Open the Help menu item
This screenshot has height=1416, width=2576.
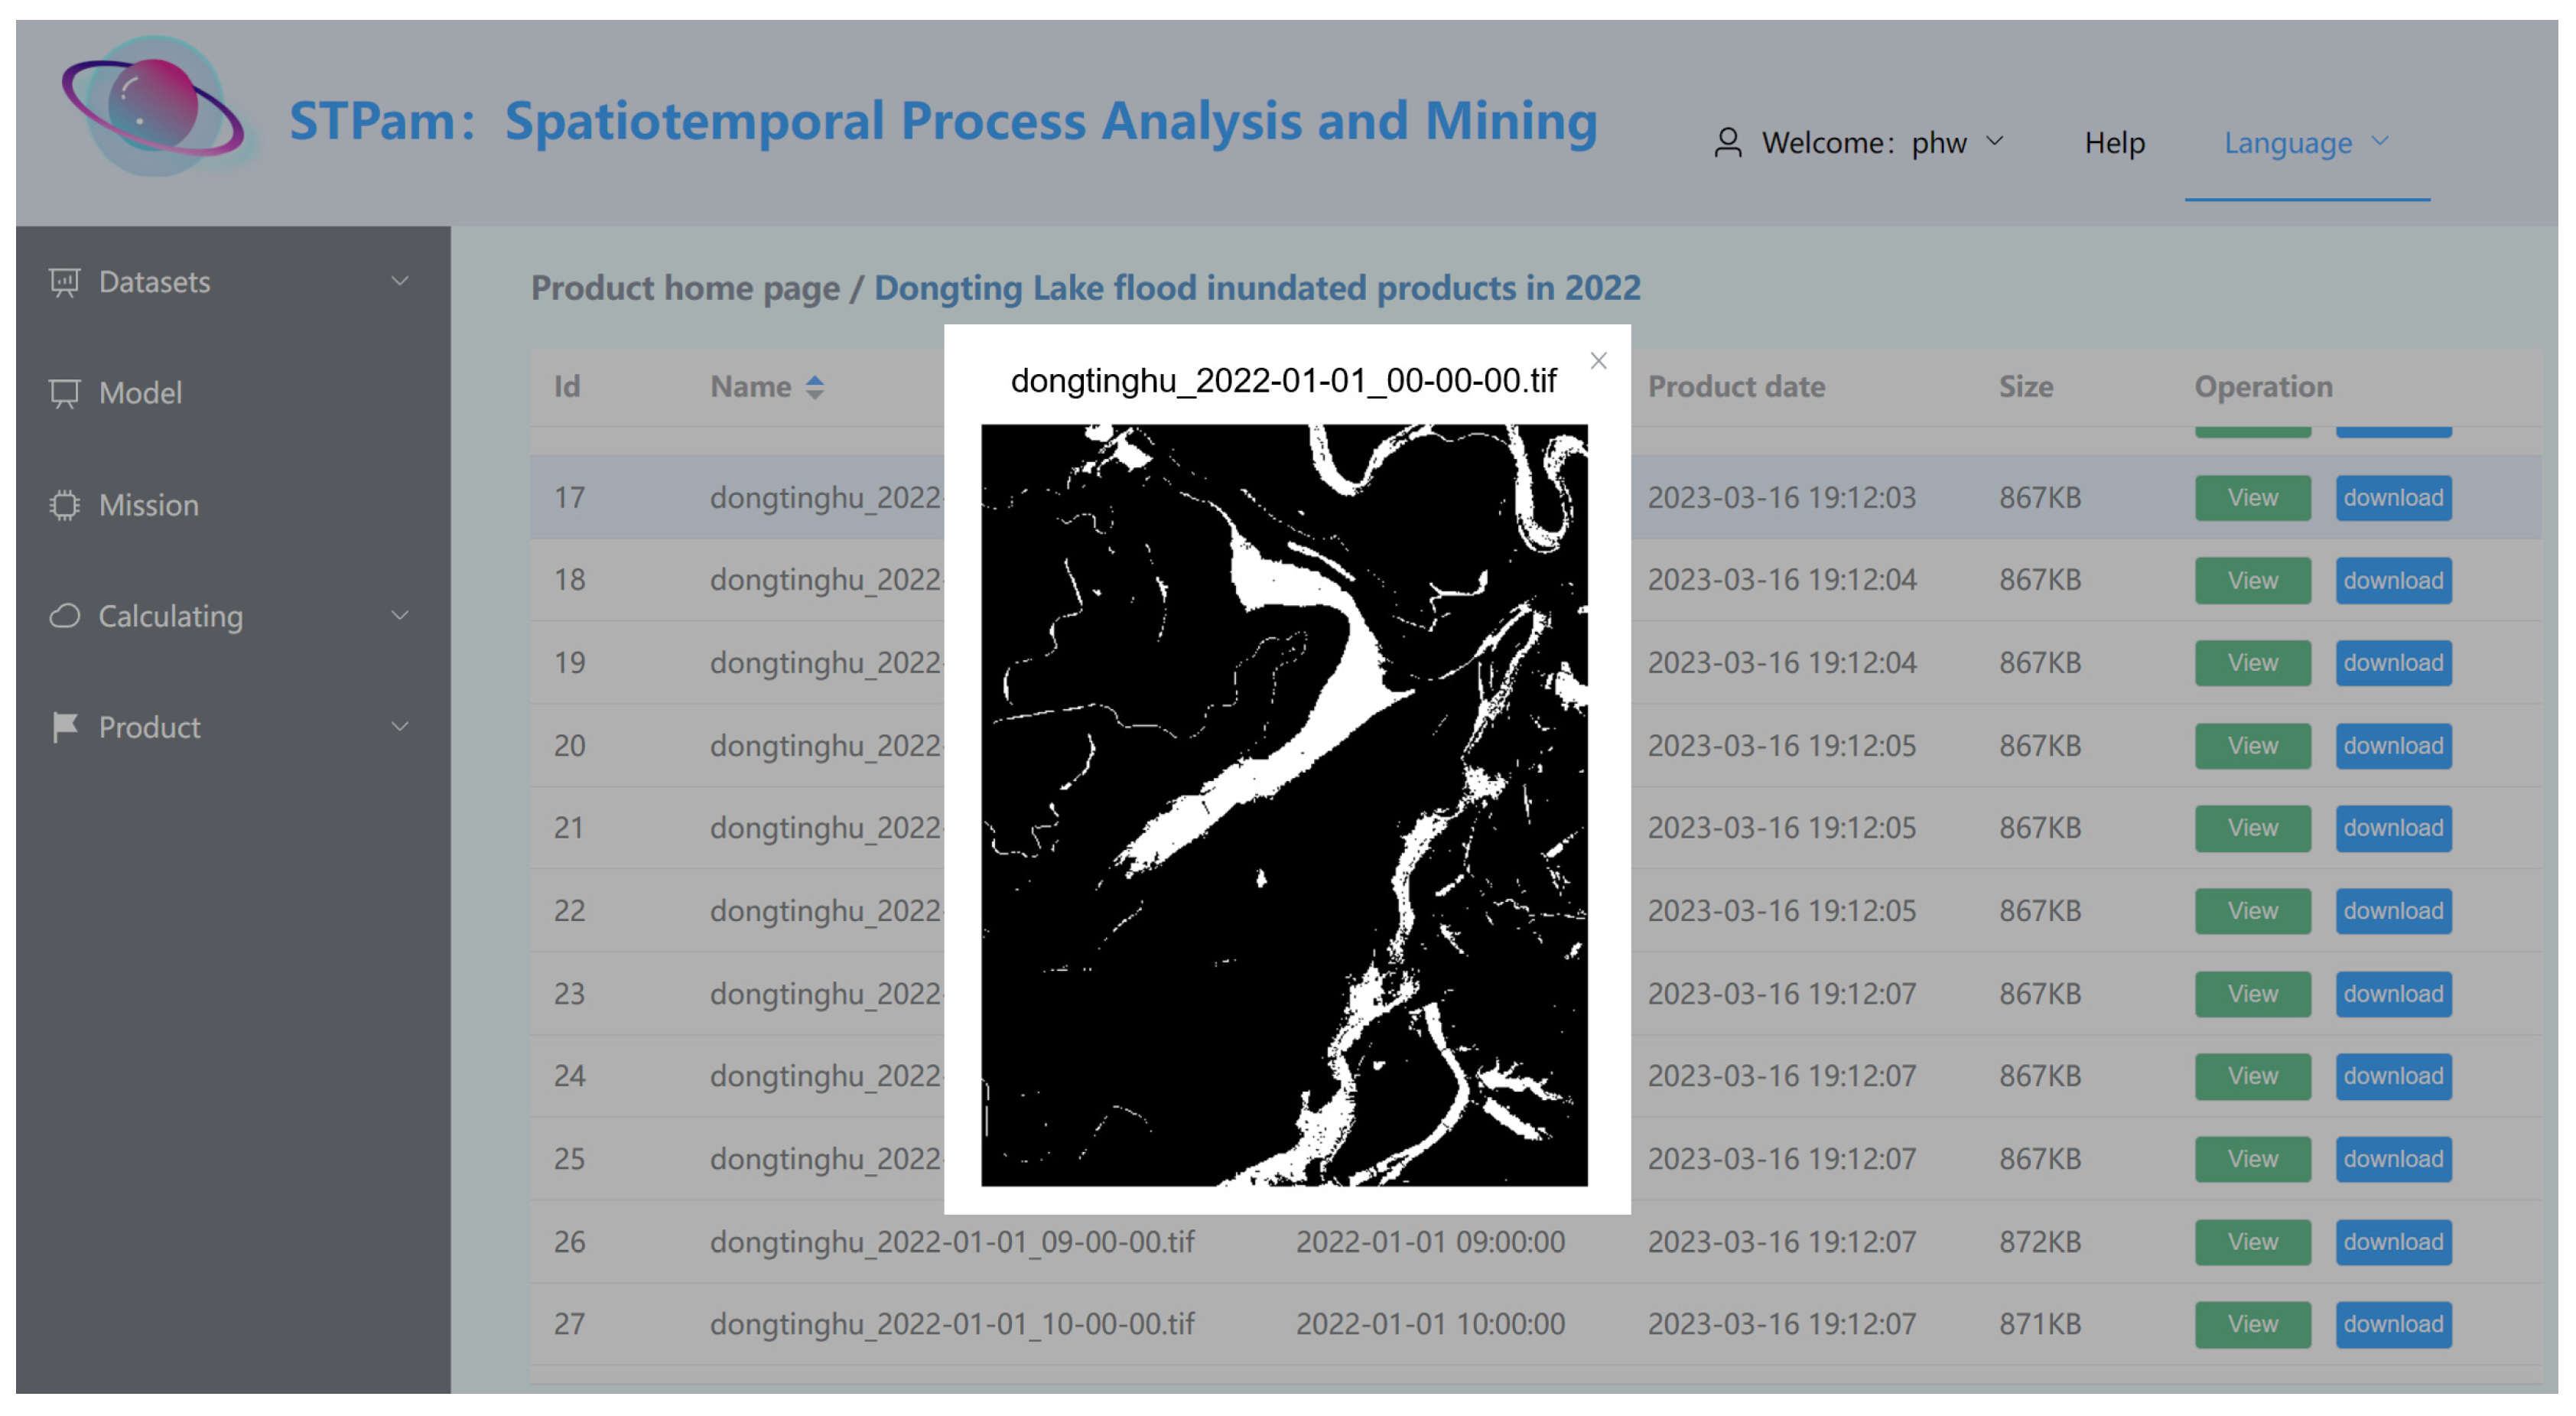click(x=2114, y=143)
